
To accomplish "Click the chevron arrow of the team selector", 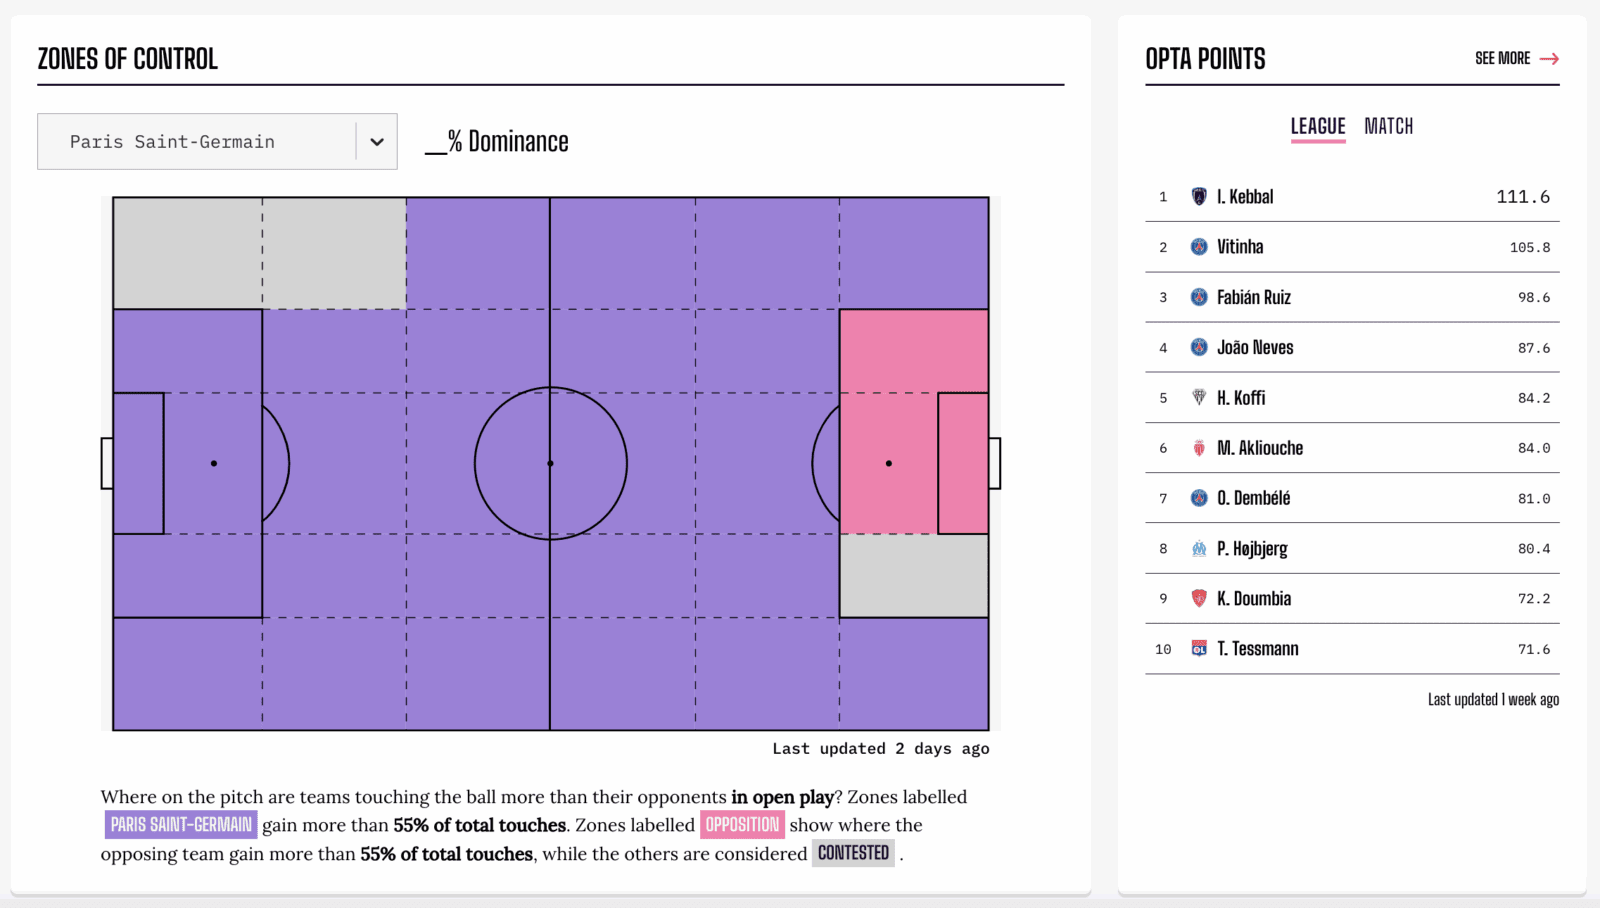I will point(377,142).
